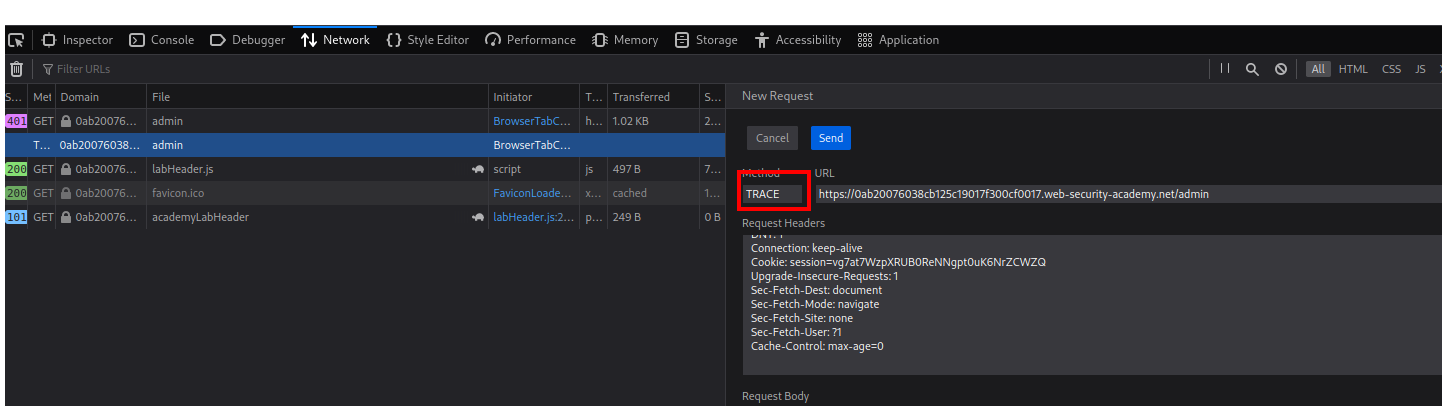Open the Storage panel tab

706,40
